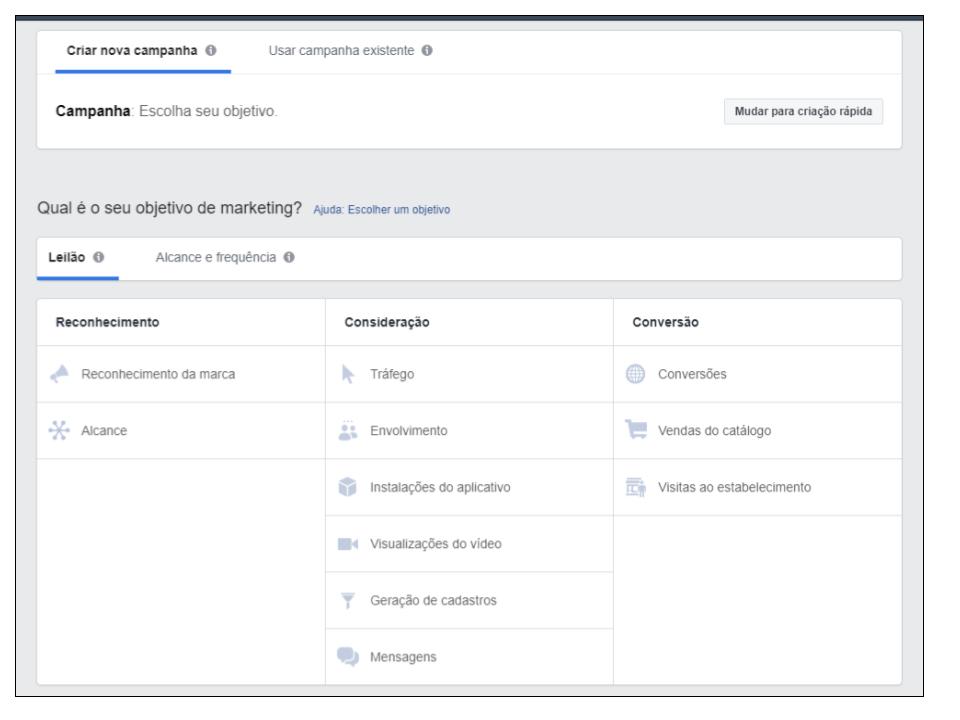This screenshot has width=960, height=720.
Task: Click the Consideração column header
Action: click(x=386, y=322)
